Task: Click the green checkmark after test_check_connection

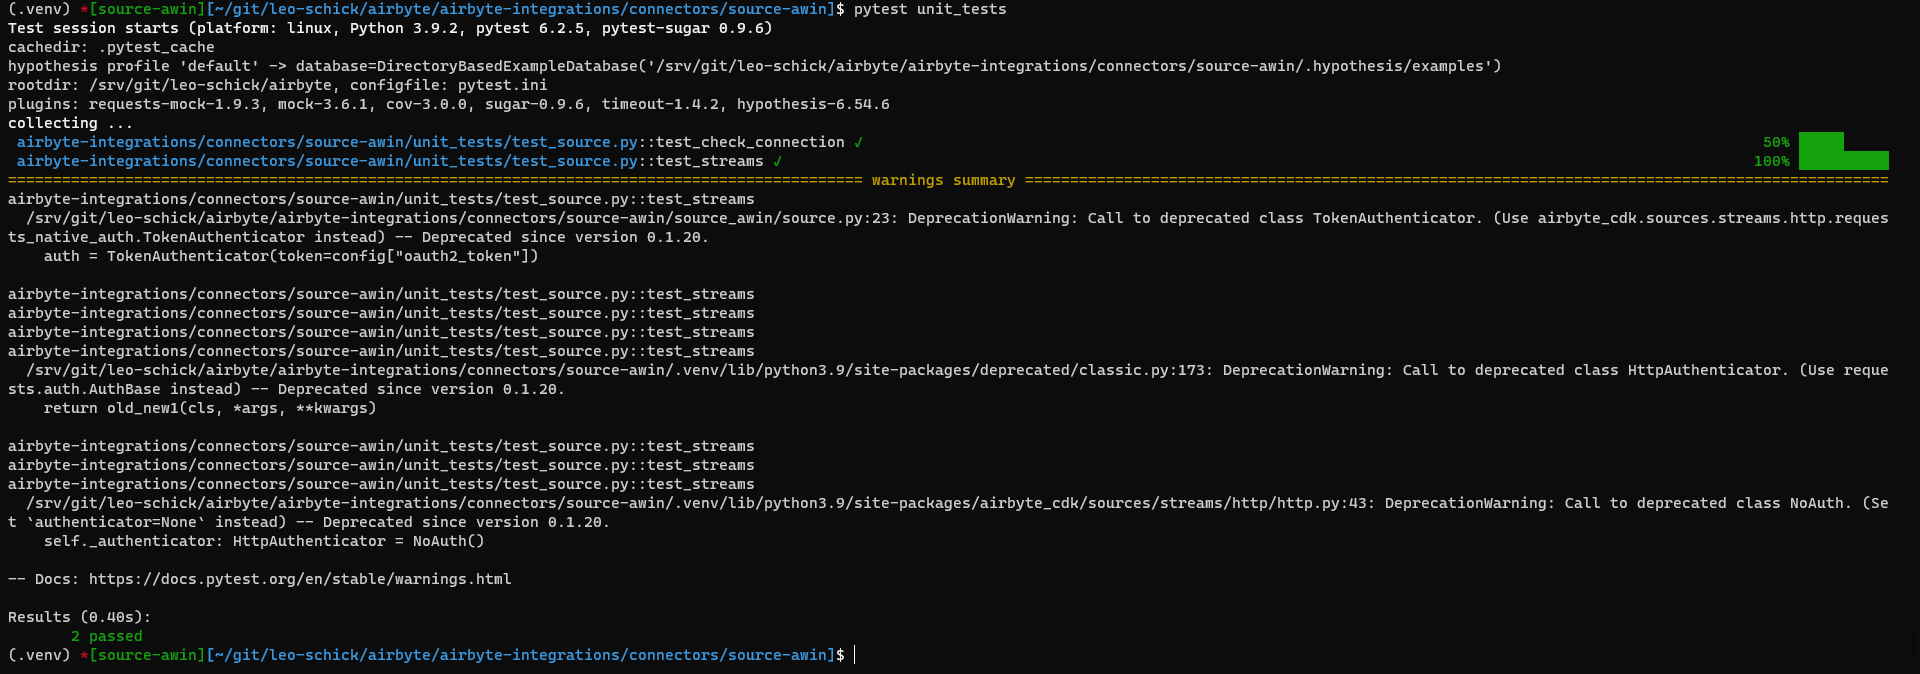Action: click(x=858, y=142)
